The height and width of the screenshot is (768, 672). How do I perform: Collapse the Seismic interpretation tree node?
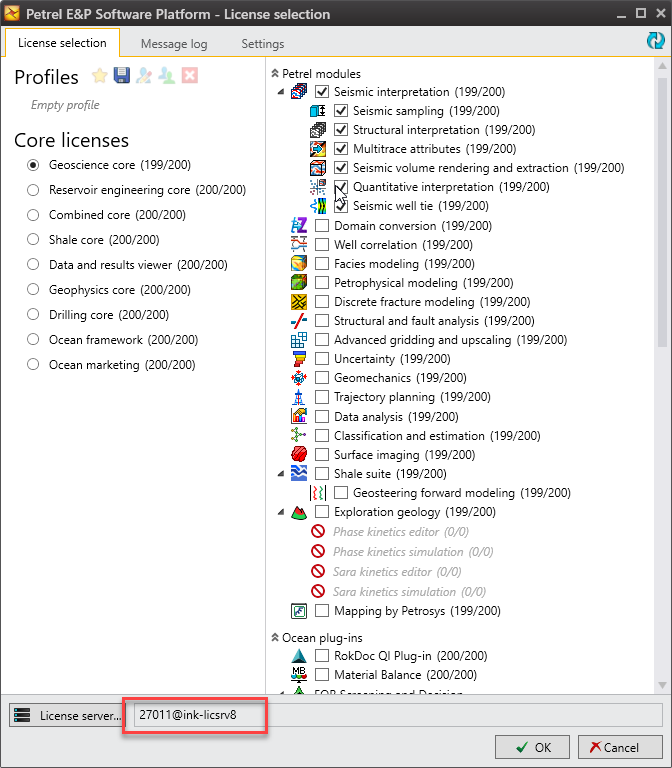pyautogui.click(x=281, y=92)
